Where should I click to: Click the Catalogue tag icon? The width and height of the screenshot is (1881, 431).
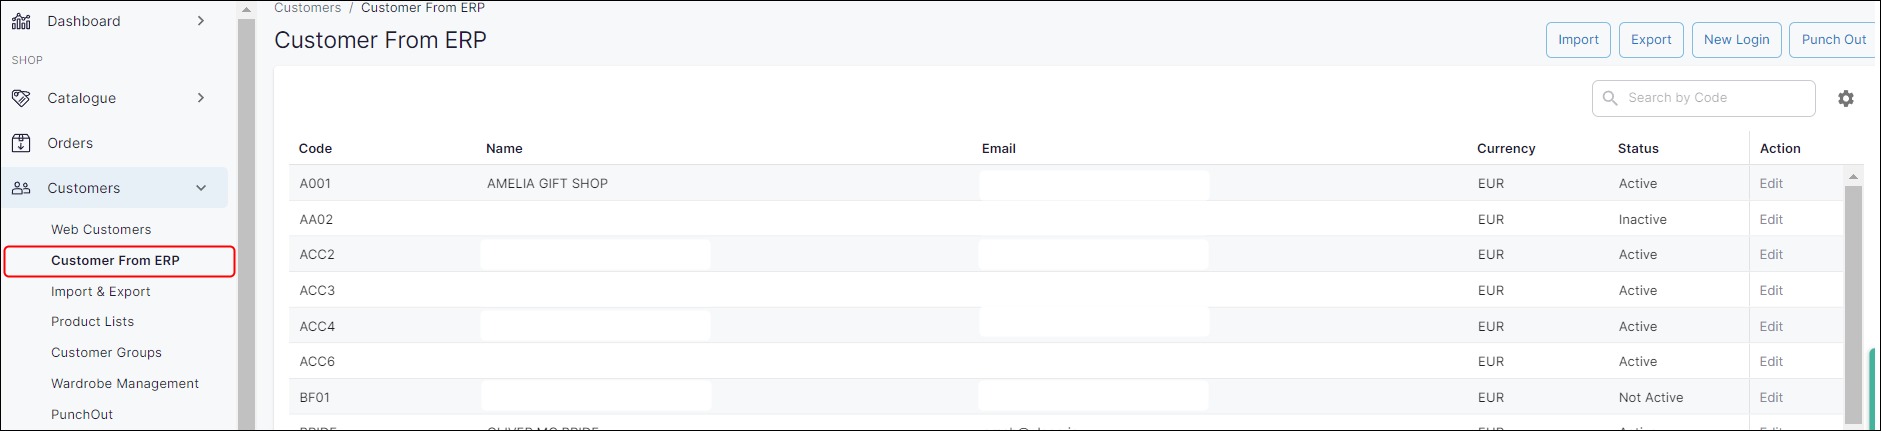pos(21,98)
